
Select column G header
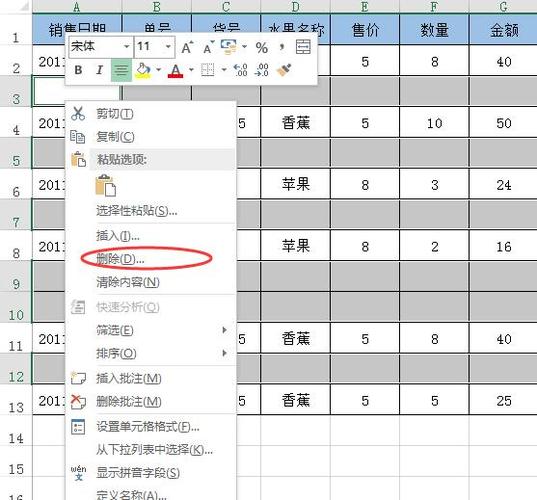(x=503, y=7)
